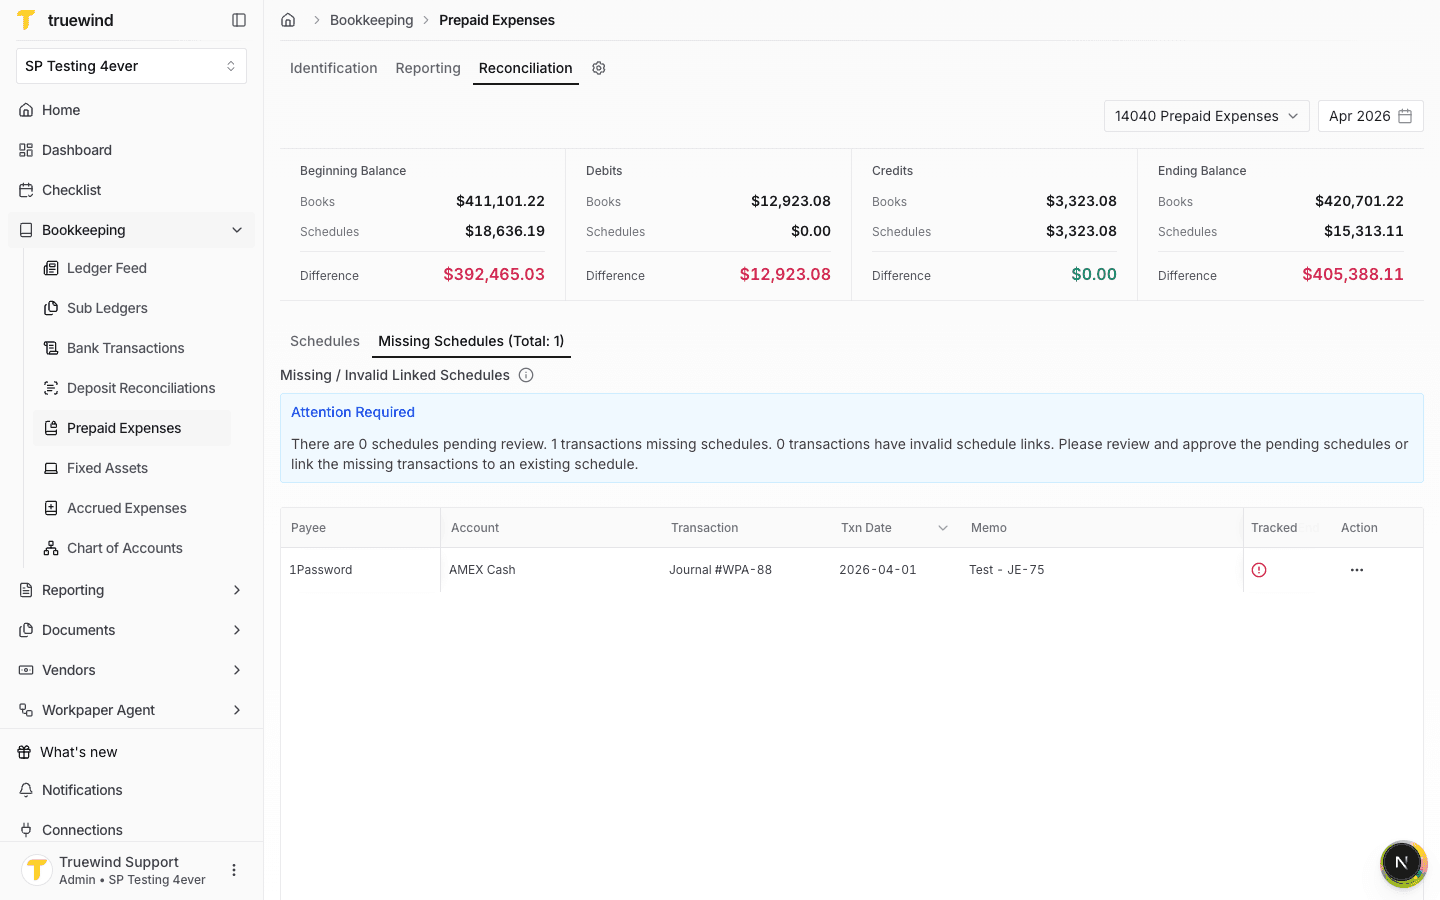
Task: Click the Truewind Support avatar
Action: coord(37,870)
